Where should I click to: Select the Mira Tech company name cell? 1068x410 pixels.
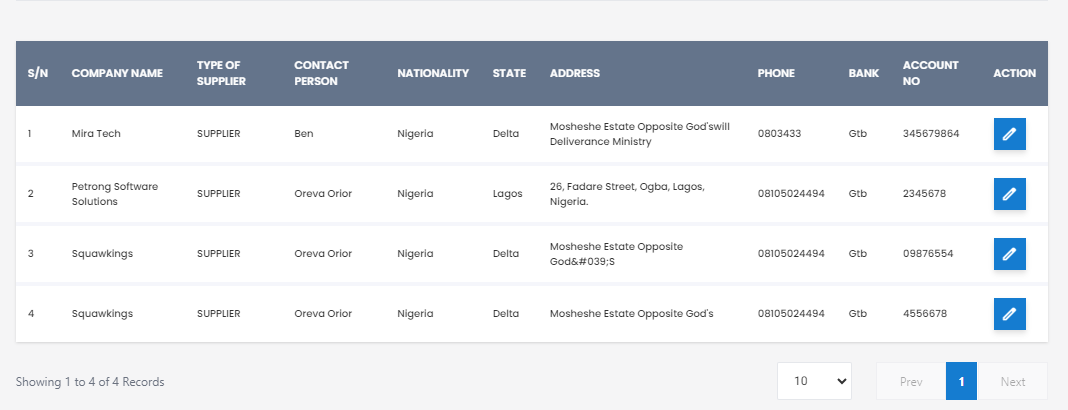pos(96,134)
